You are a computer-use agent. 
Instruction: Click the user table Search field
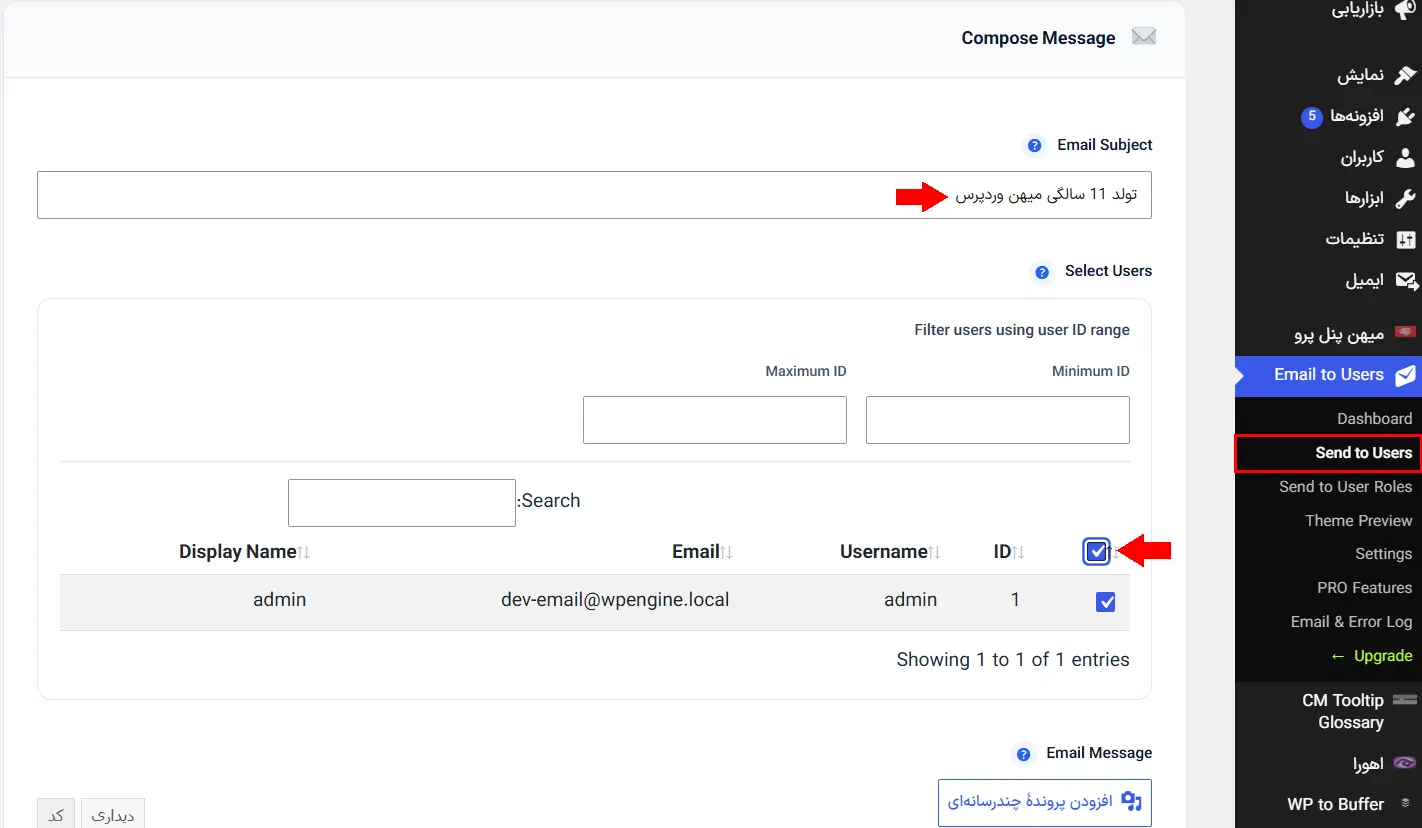click(402, 503)
